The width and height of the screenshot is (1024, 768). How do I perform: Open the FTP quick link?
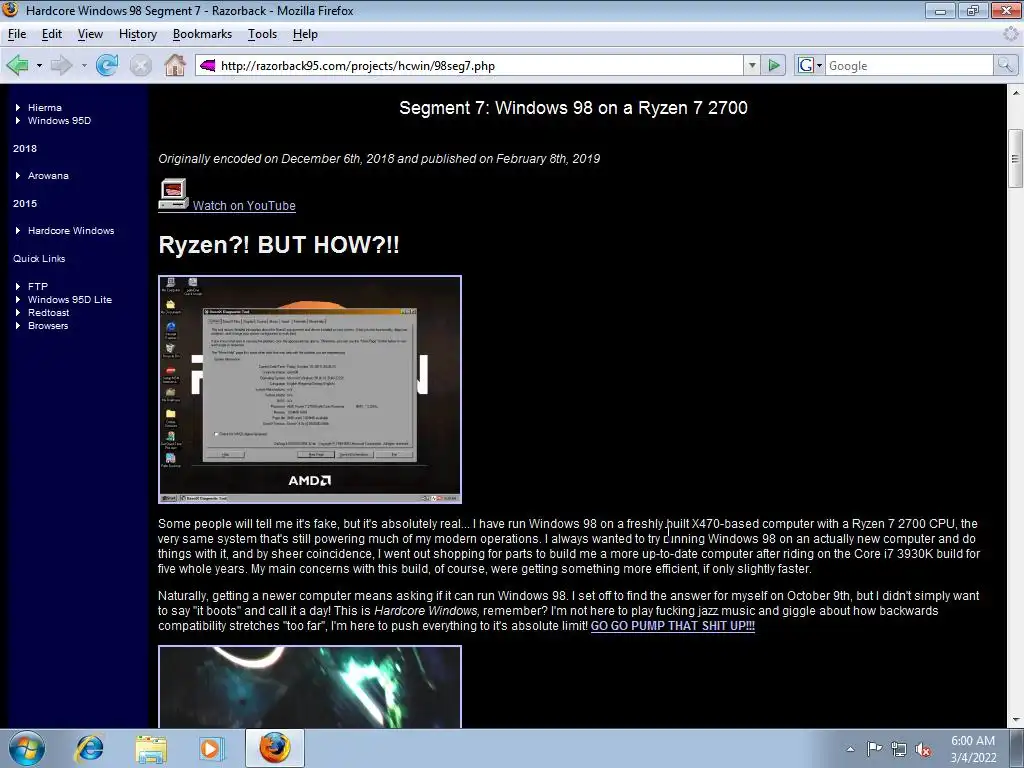pos(38,286)
